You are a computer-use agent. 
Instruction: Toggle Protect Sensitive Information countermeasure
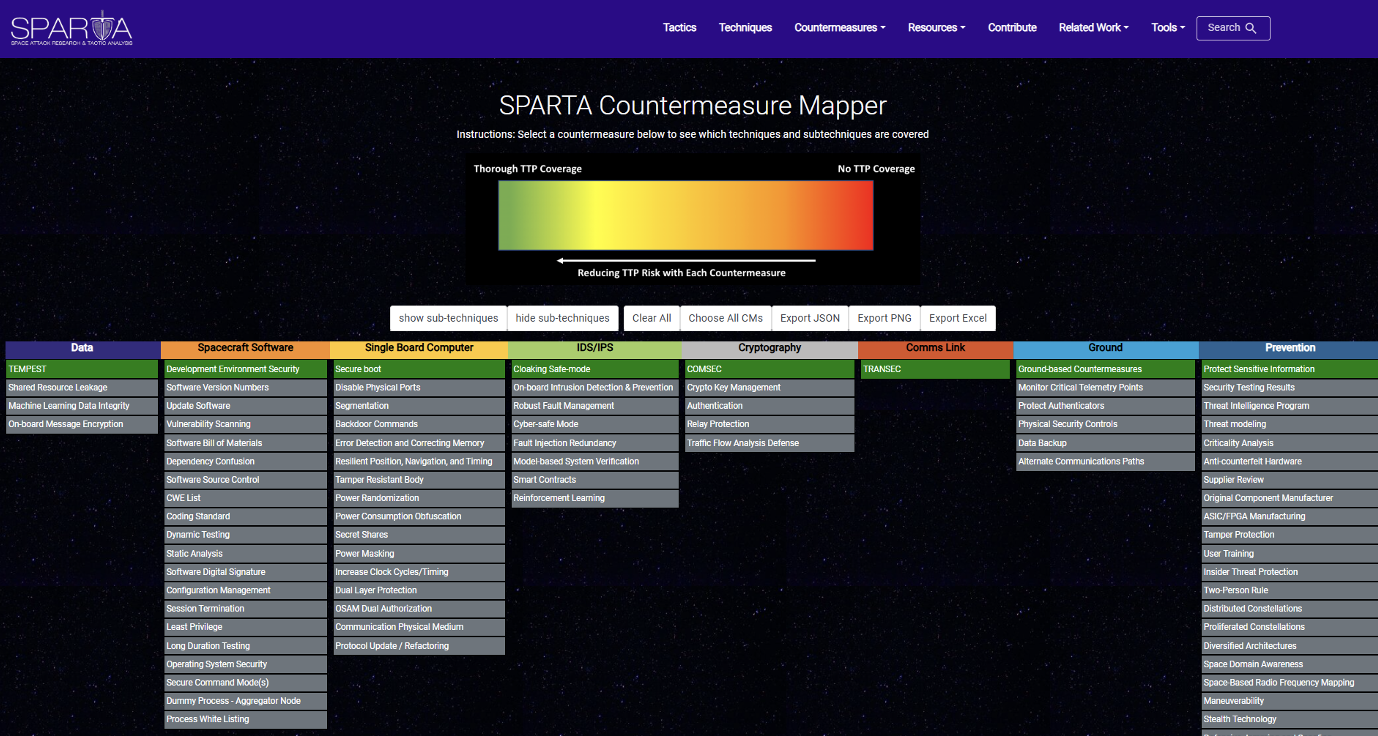pyautogui.click(x=1289, y=369)
